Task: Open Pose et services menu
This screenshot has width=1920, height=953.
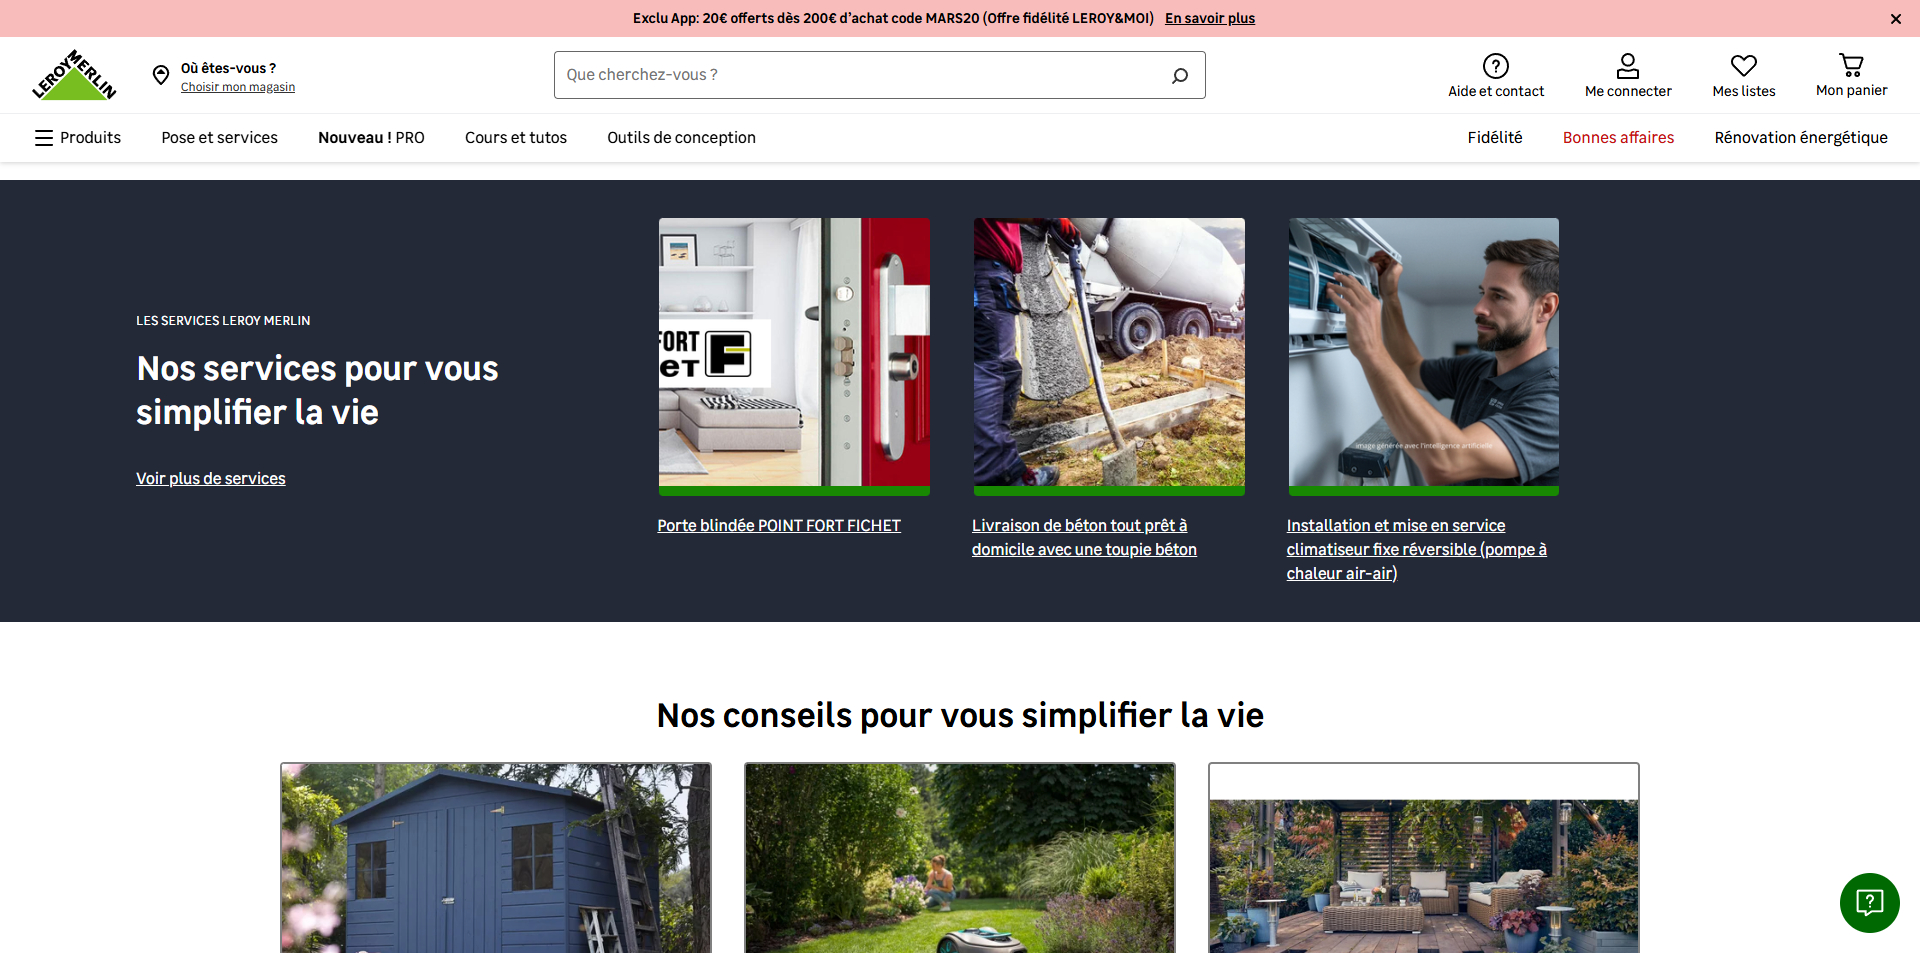Action: click(220, 138)
